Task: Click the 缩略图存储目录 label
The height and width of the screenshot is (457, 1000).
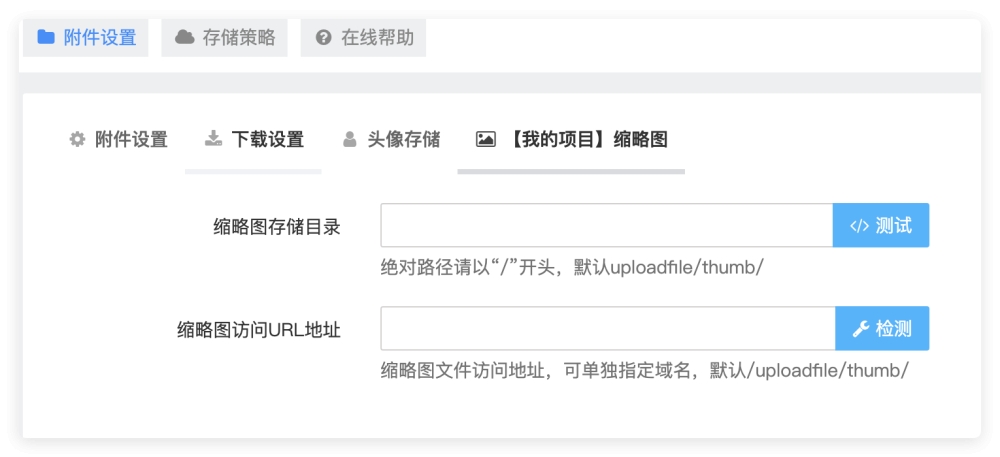Action: 277,226
